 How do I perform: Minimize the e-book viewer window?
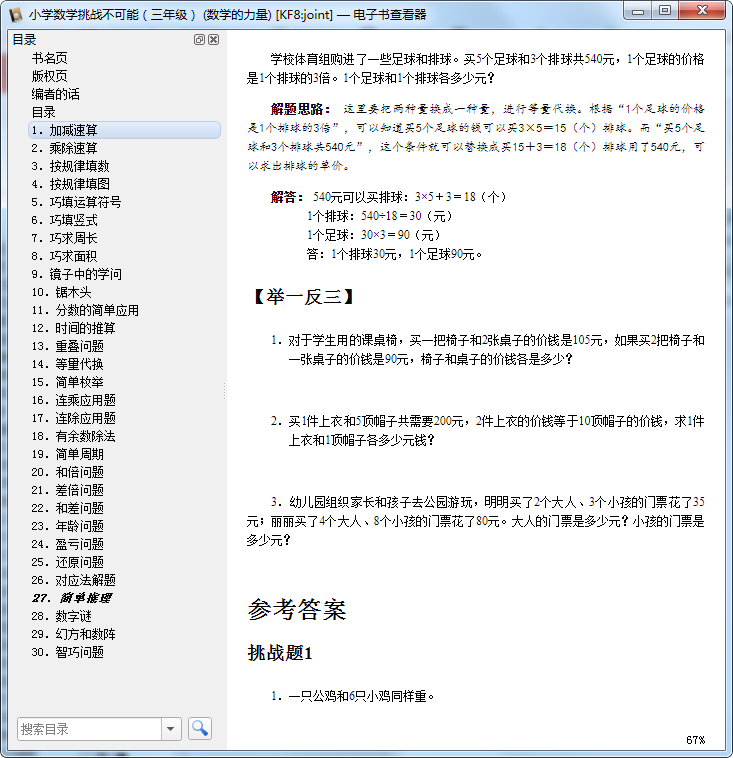638,11
